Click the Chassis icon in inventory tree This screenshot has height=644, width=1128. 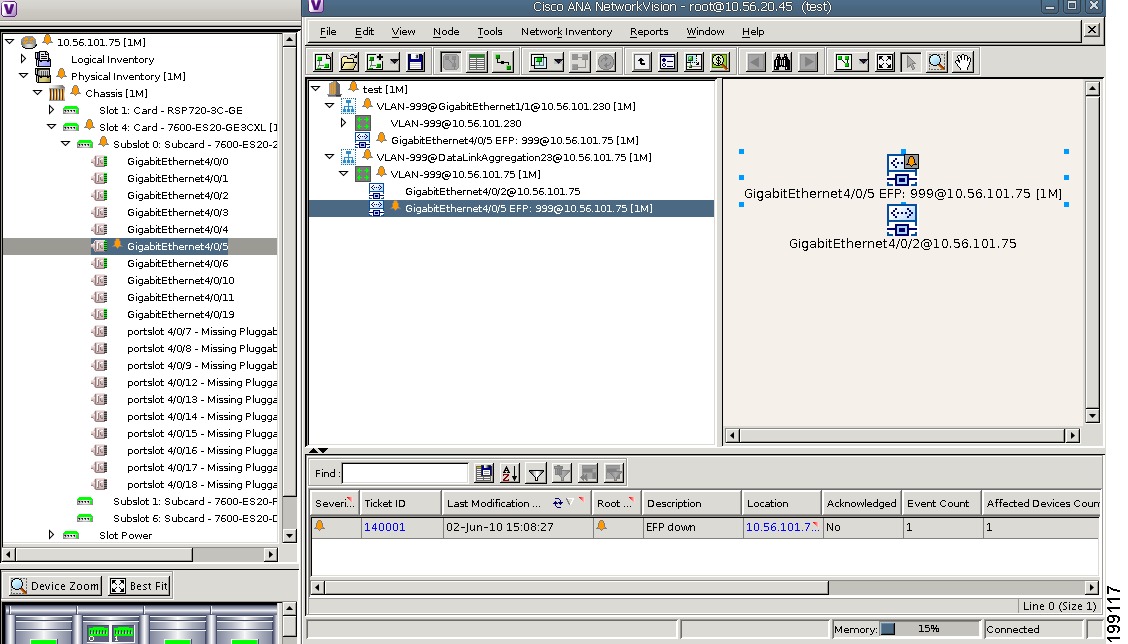[x=57, y=94]
